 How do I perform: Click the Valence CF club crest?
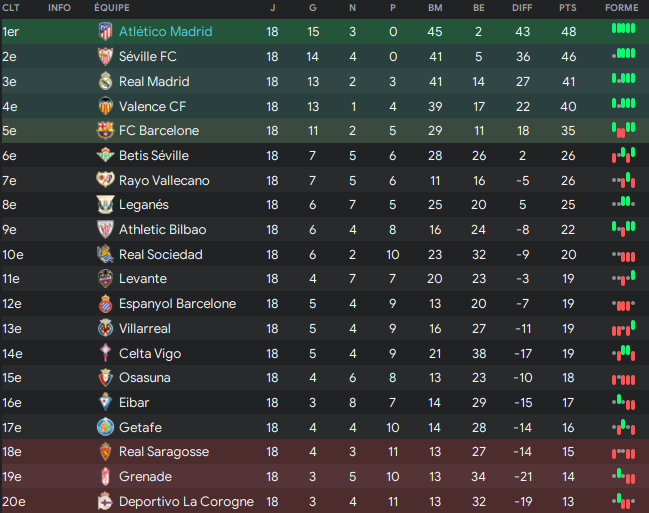coord(105,106)
